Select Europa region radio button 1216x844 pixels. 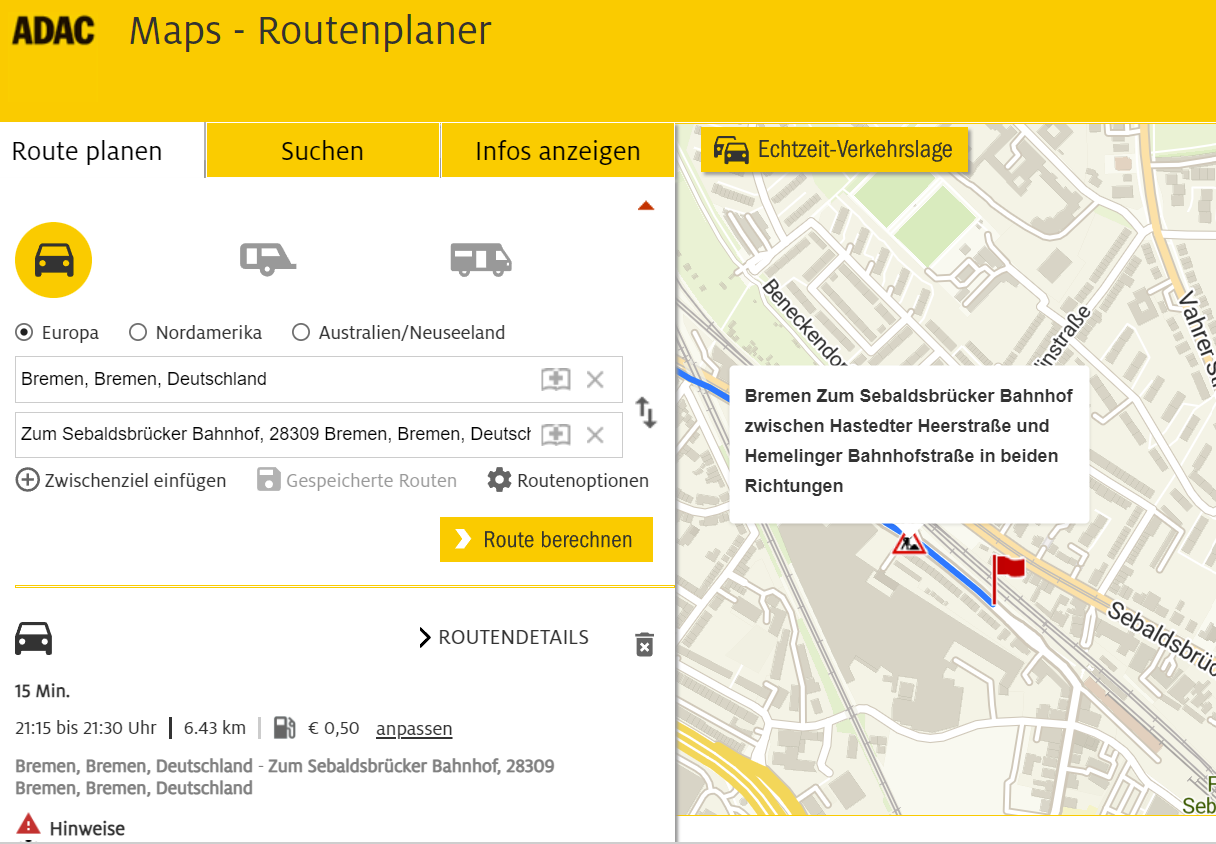point(24,332)
